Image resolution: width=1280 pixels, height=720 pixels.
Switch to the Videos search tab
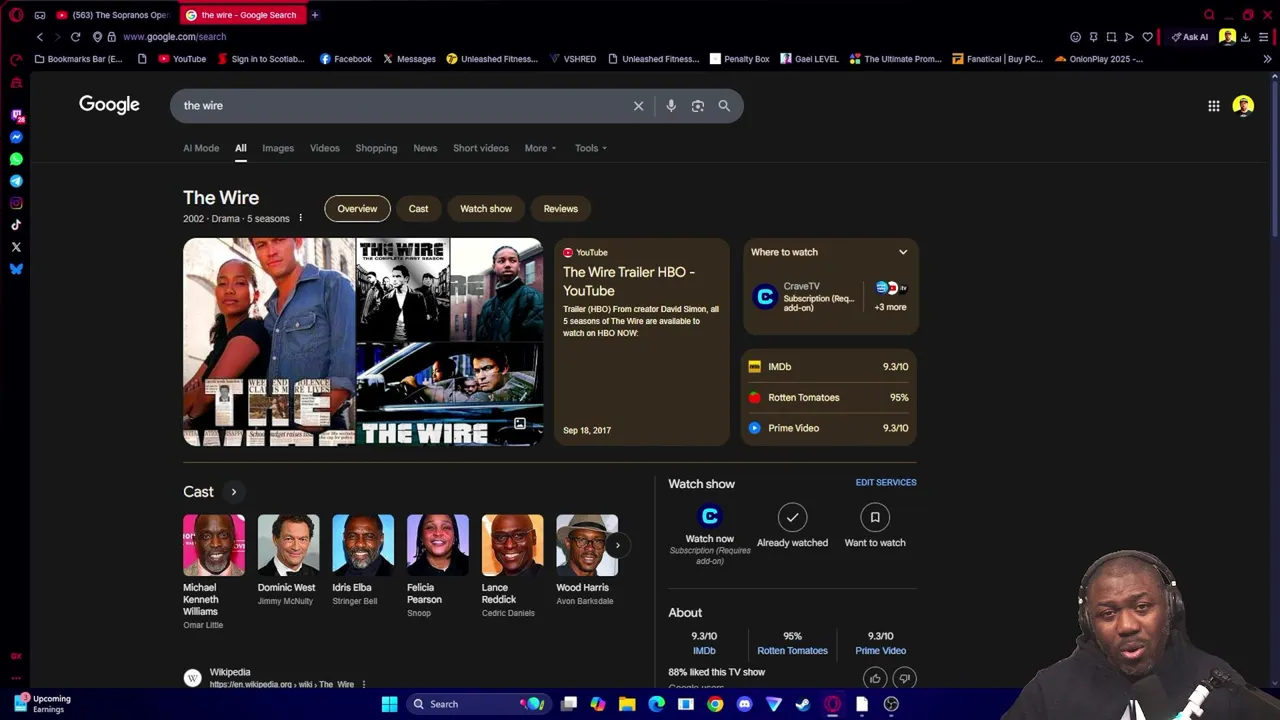pos(324,148)
